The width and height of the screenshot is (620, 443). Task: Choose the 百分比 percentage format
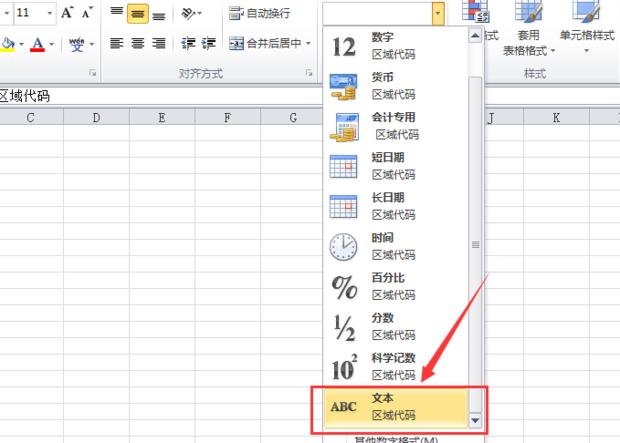395,287
